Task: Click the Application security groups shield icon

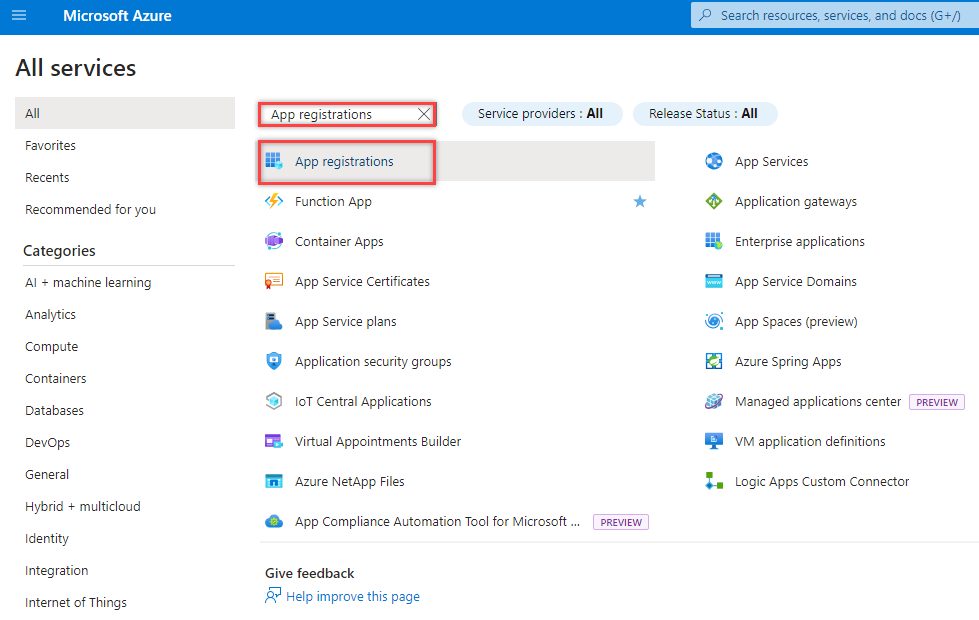Action: point(274,361)
